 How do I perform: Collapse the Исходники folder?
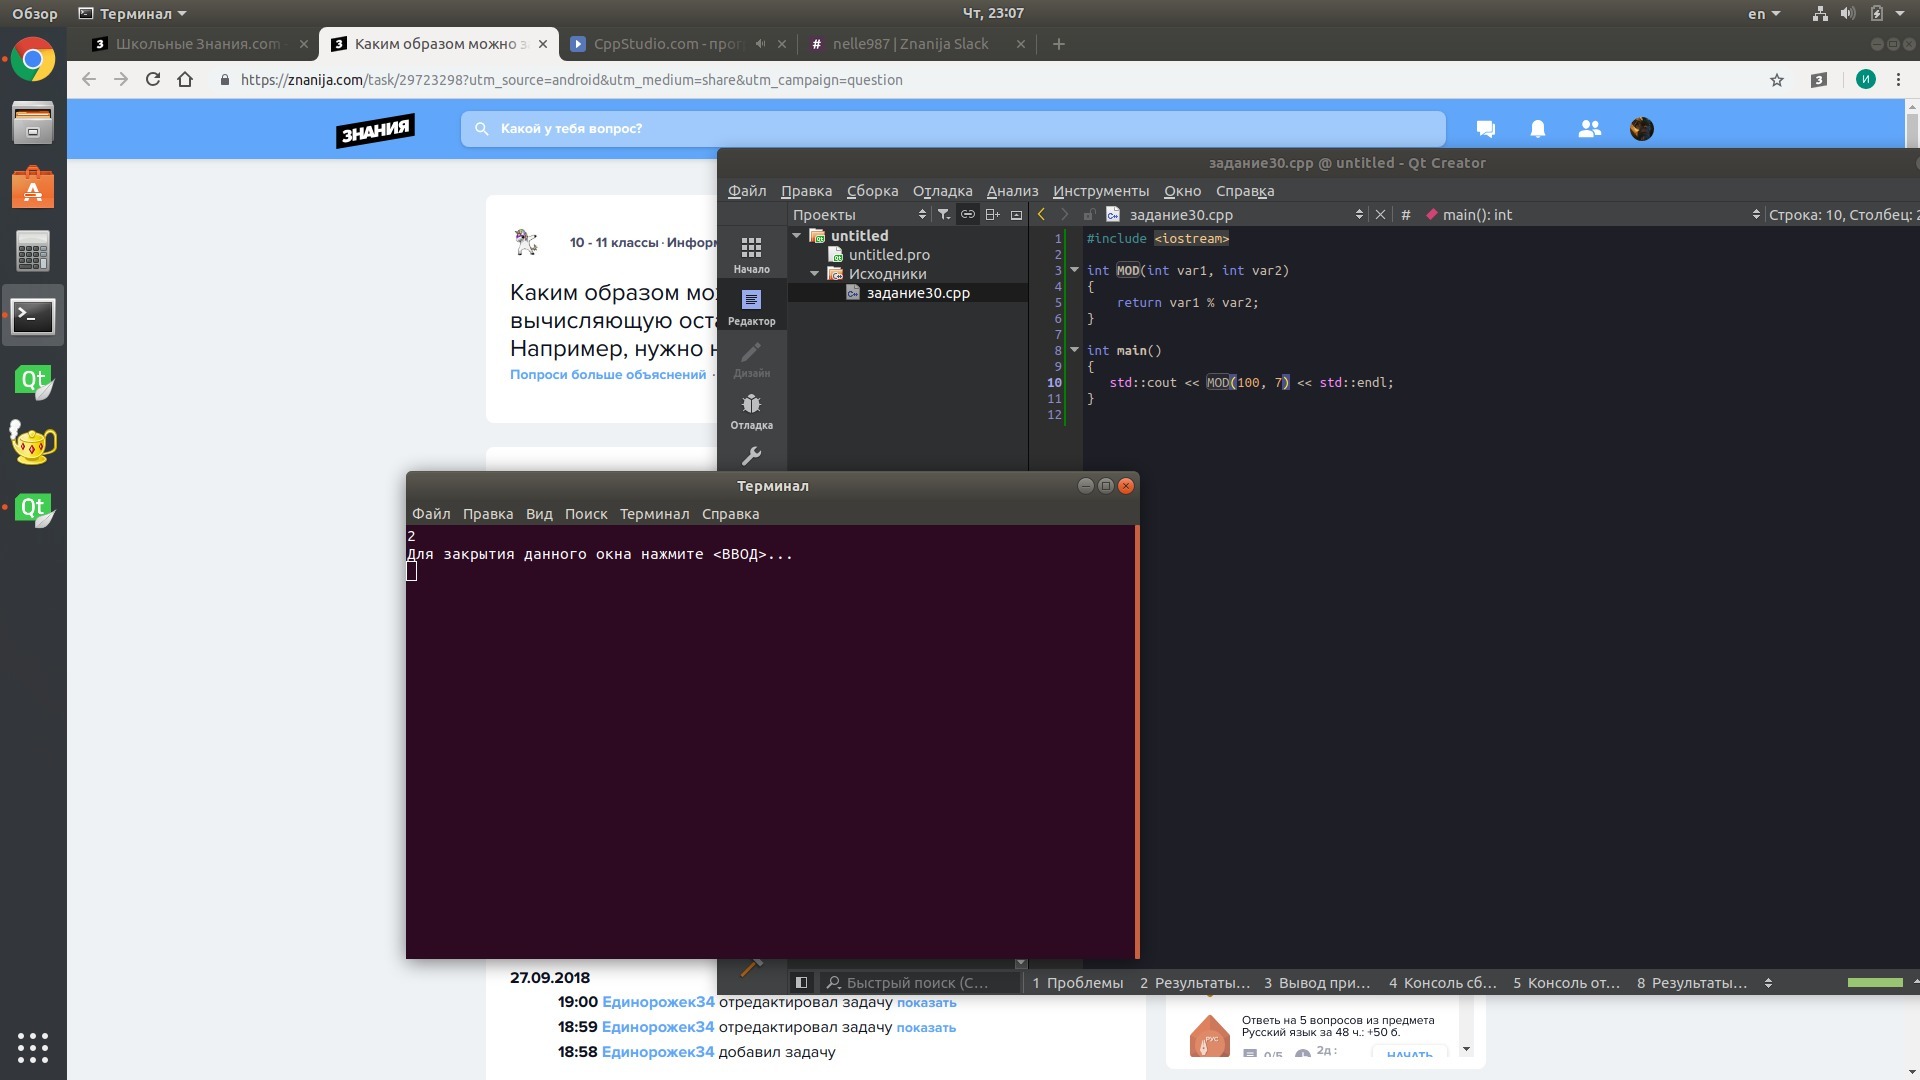815,273
